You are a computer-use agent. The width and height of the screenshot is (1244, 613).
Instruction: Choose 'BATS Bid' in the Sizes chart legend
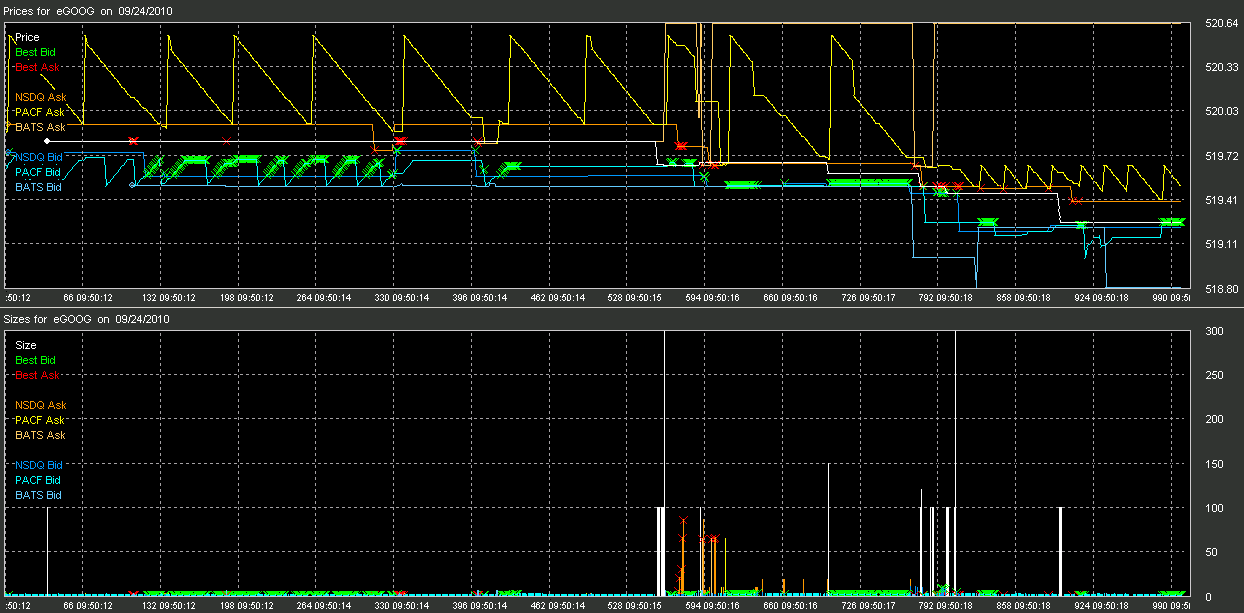click(38, 495)
